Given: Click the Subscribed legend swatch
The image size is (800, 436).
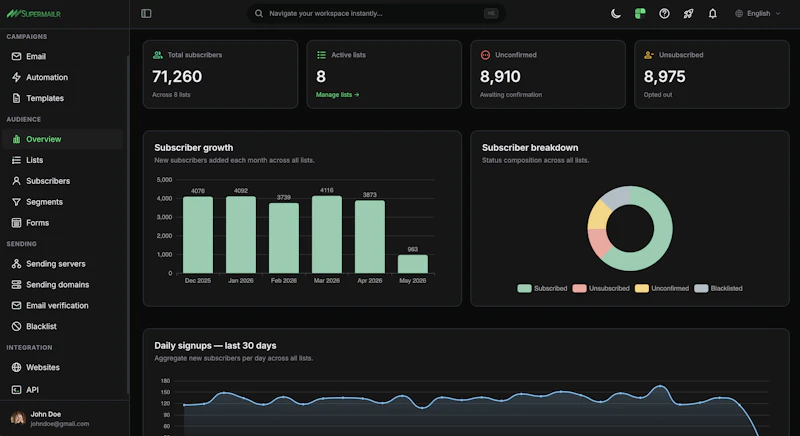Looking at the screenshot, I should click(x=524, y=288).
